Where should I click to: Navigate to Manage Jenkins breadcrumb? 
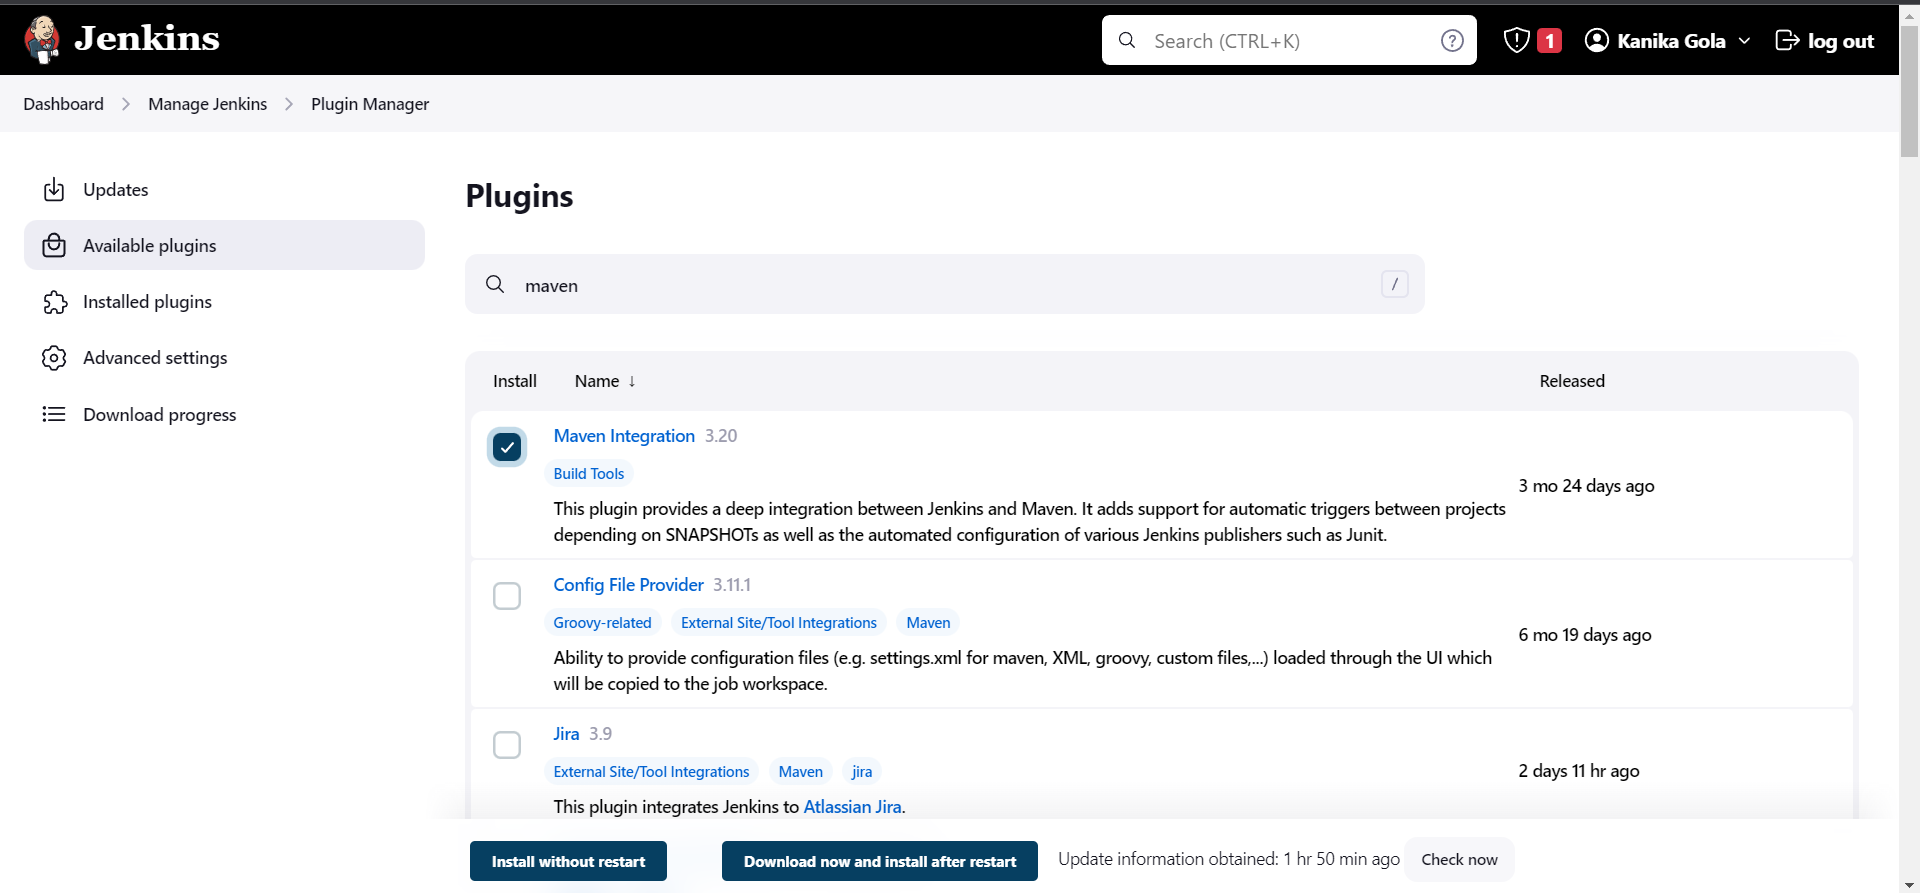(x=207, y=104)
